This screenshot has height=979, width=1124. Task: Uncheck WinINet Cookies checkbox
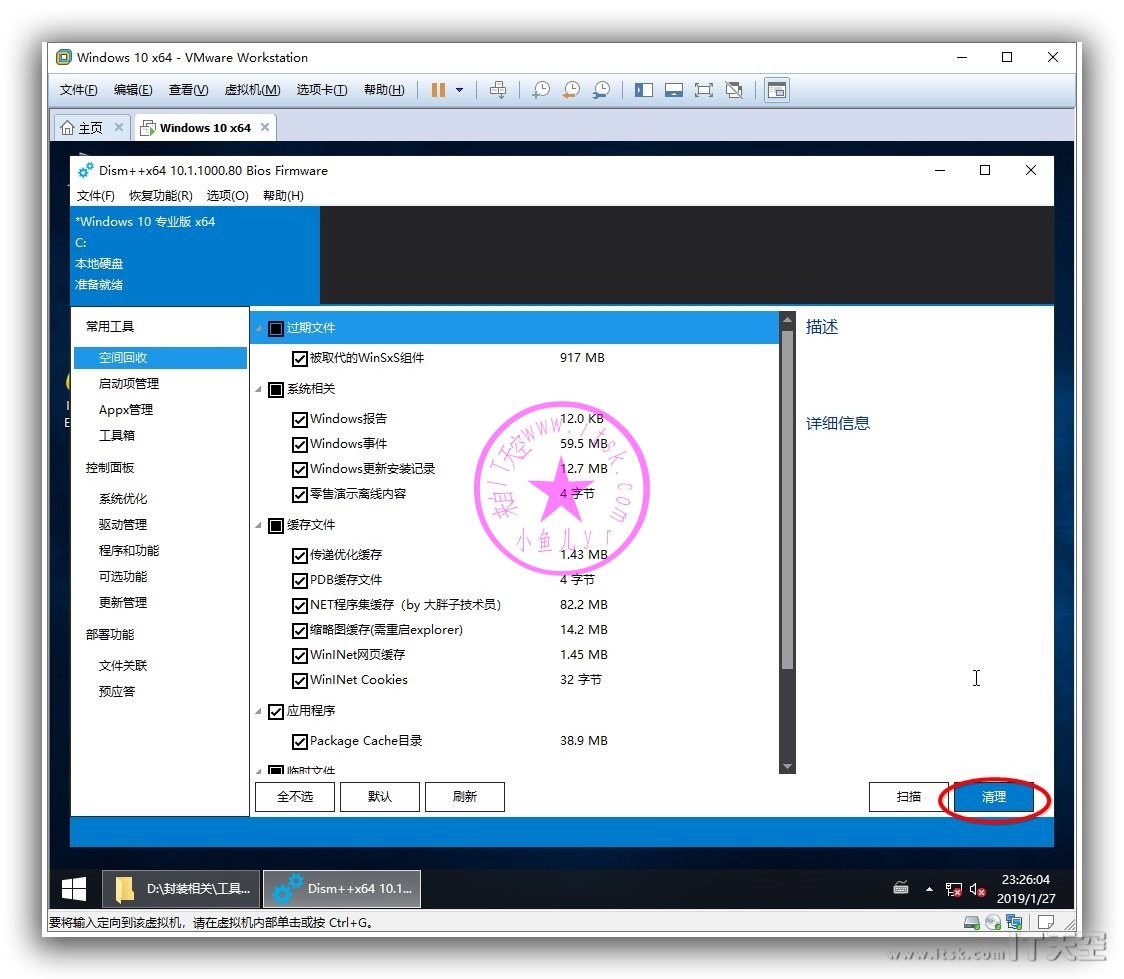pyautogui.click(x=300, y=680)
